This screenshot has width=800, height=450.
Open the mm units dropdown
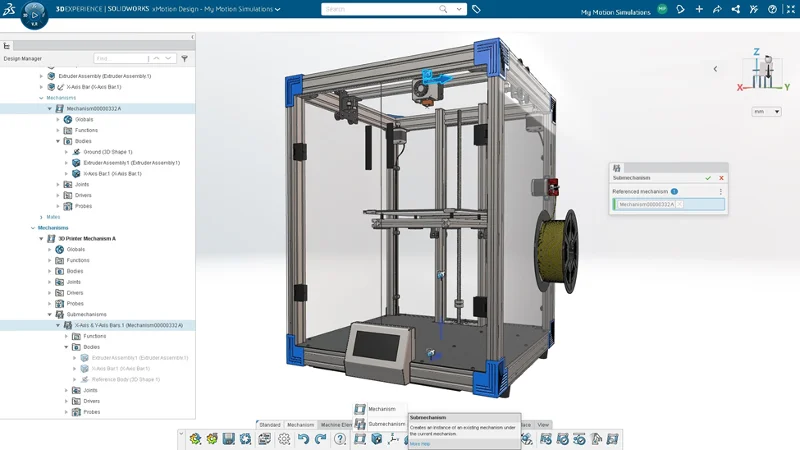[765, 112]
